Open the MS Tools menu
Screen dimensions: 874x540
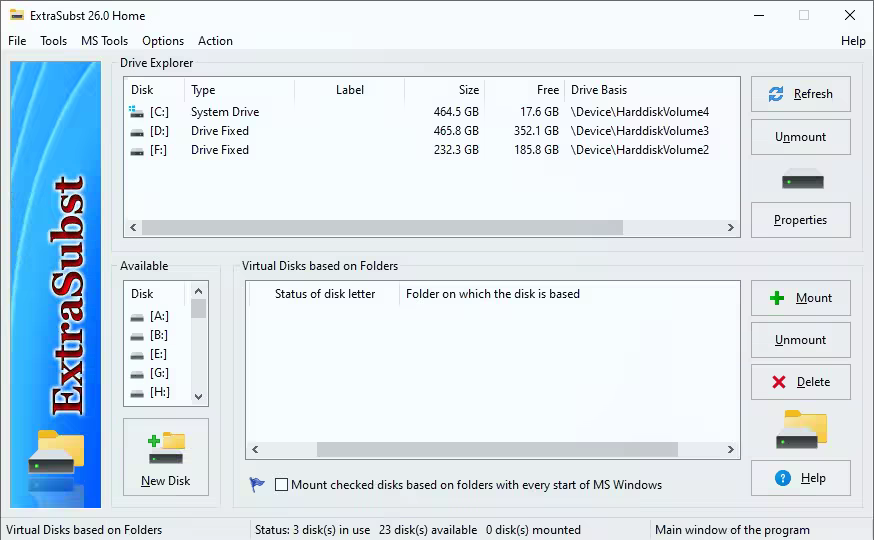pos(104,41)
